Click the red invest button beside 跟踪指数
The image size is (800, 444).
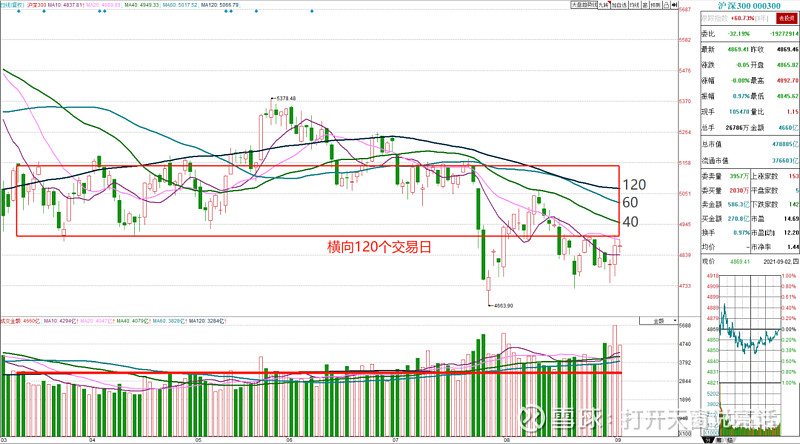coord(786,18)
